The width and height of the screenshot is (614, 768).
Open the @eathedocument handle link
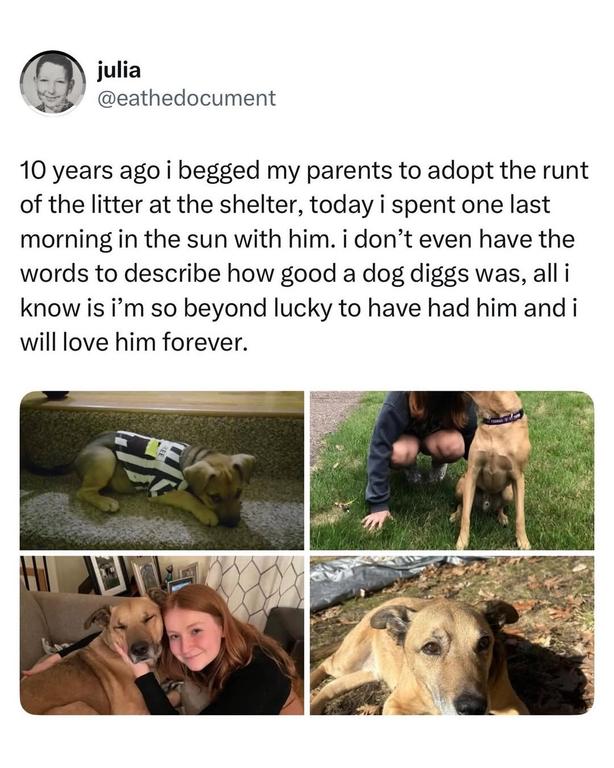point(187,98)
